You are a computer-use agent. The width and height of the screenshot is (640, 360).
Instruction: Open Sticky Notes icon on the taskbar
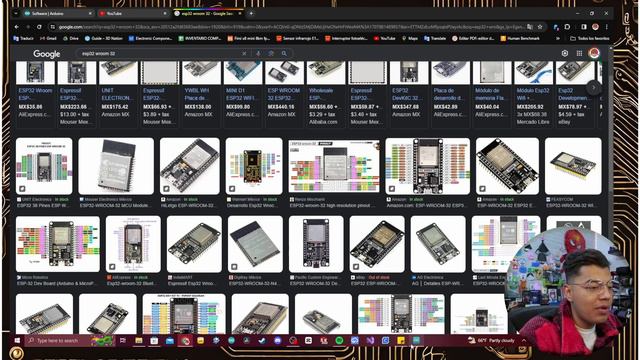[x=401, y=340]
